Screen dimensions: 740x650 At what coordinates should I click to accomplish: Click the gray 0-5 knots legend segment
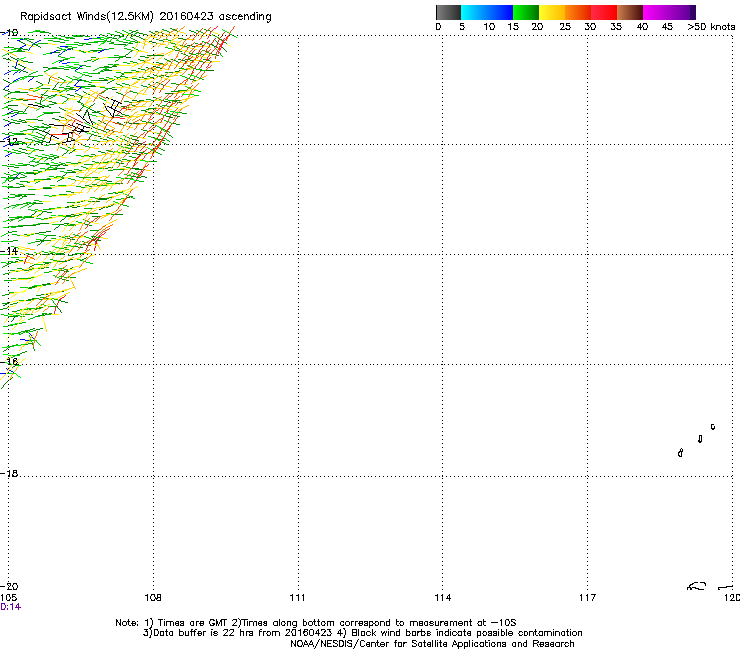[448, 12]
